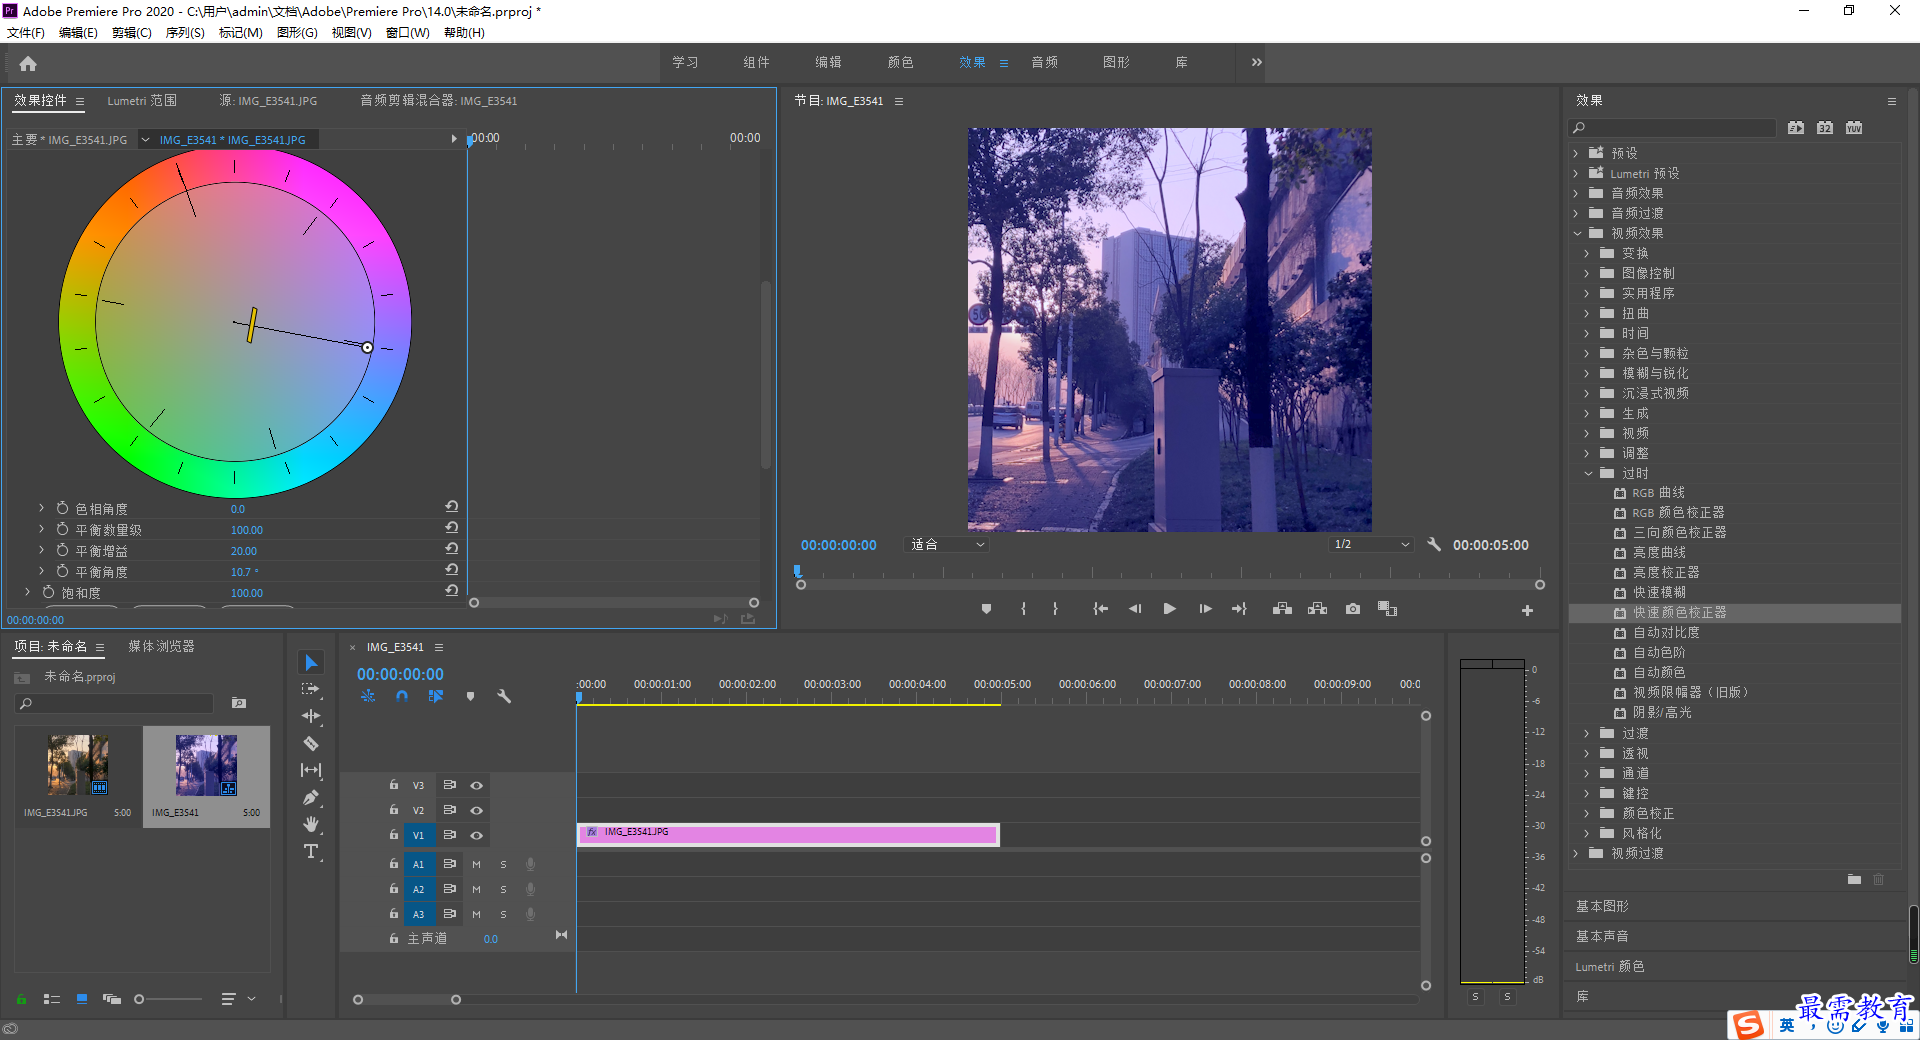Expand the 颜色校正 folder
The image size is (1920, 1040).
(x=1587, y=813)
